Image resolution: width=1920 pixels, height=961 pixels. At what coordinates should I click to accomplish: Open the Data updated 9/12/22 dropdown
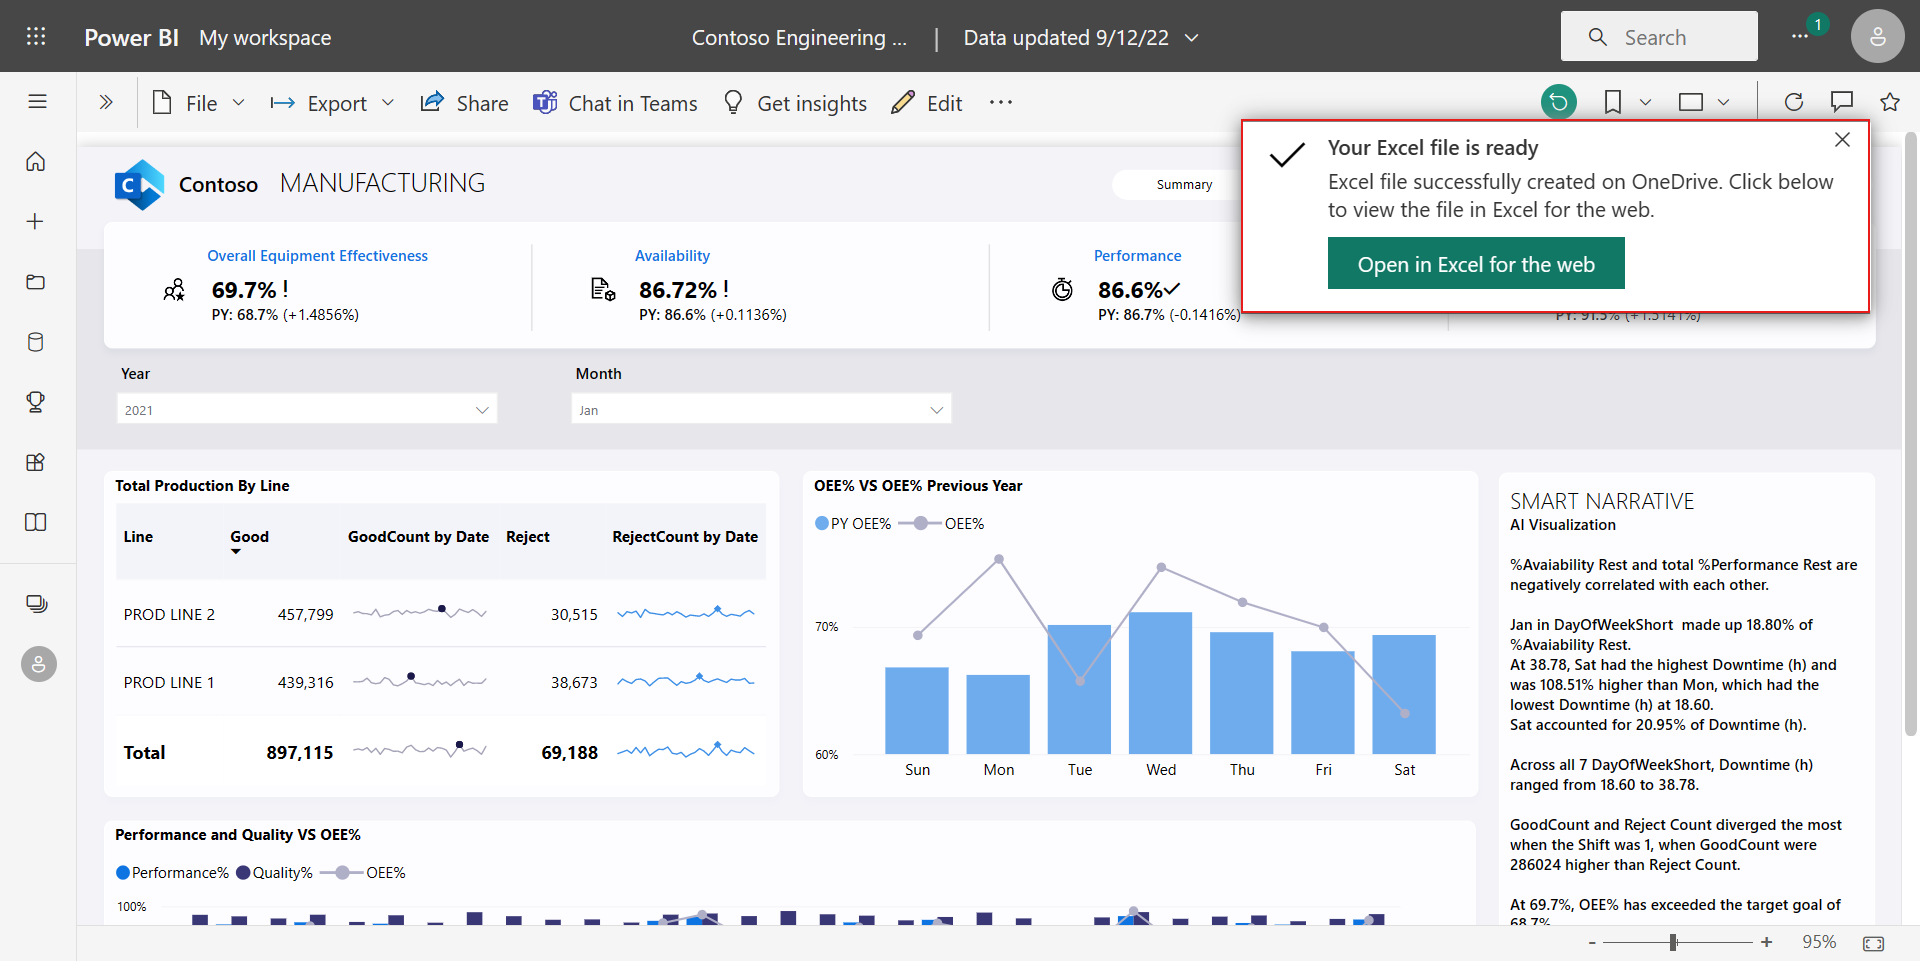[1080, 37]
